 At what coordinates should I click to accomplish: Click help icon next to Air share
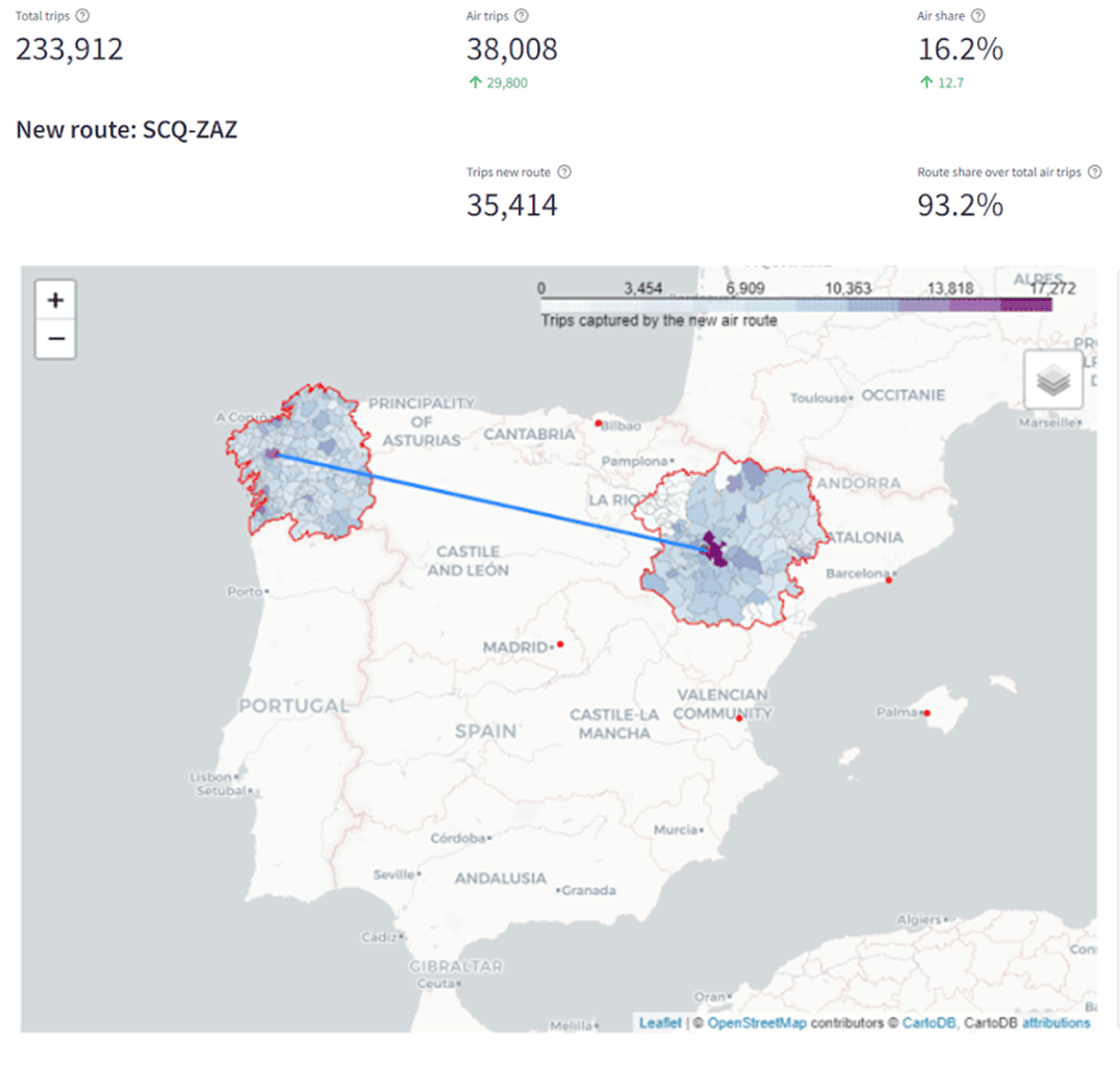tap(978, 16)
